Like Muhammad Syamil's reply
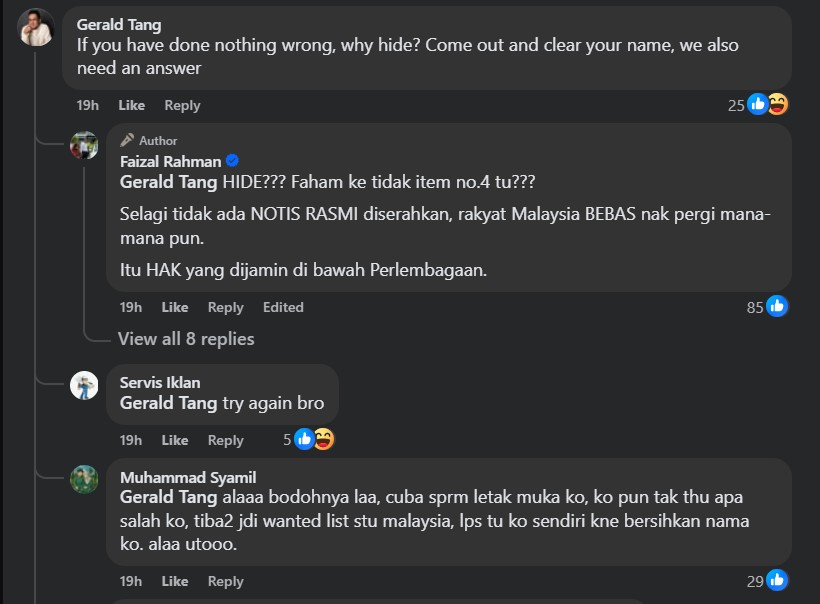Image resolution: width=820 pixels, height=604 pixels. point(175,581)
